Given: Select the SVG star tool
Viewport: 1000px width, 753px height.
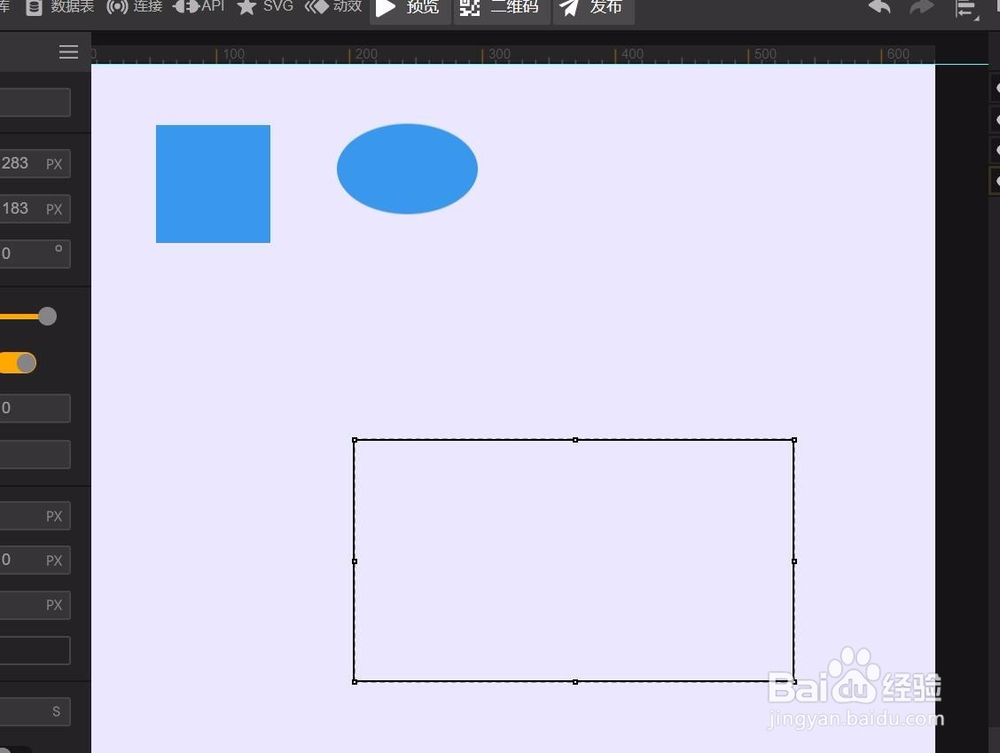Looking at the screenshot, I should coord(265,7).
